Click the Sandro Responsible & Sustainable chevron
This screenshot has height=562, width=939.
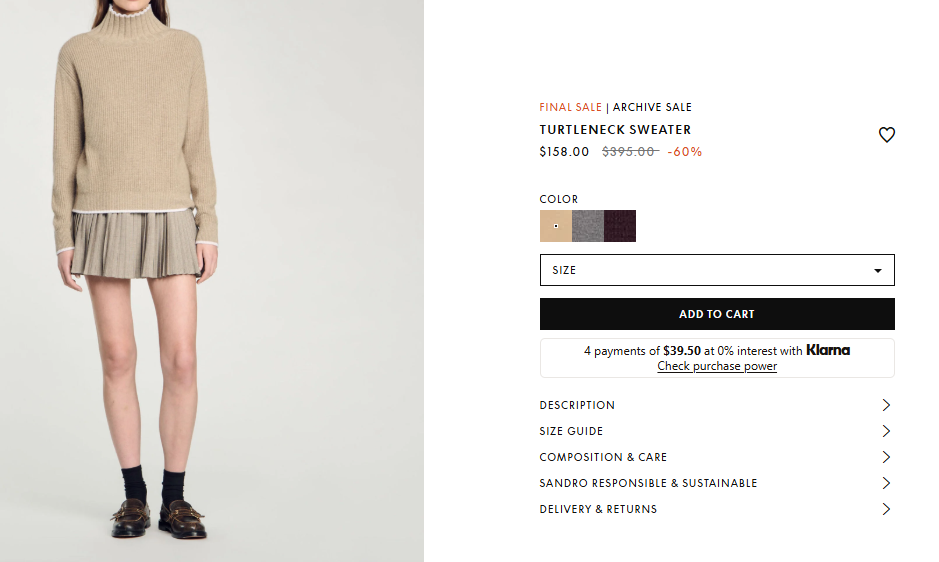click(886, 483)
